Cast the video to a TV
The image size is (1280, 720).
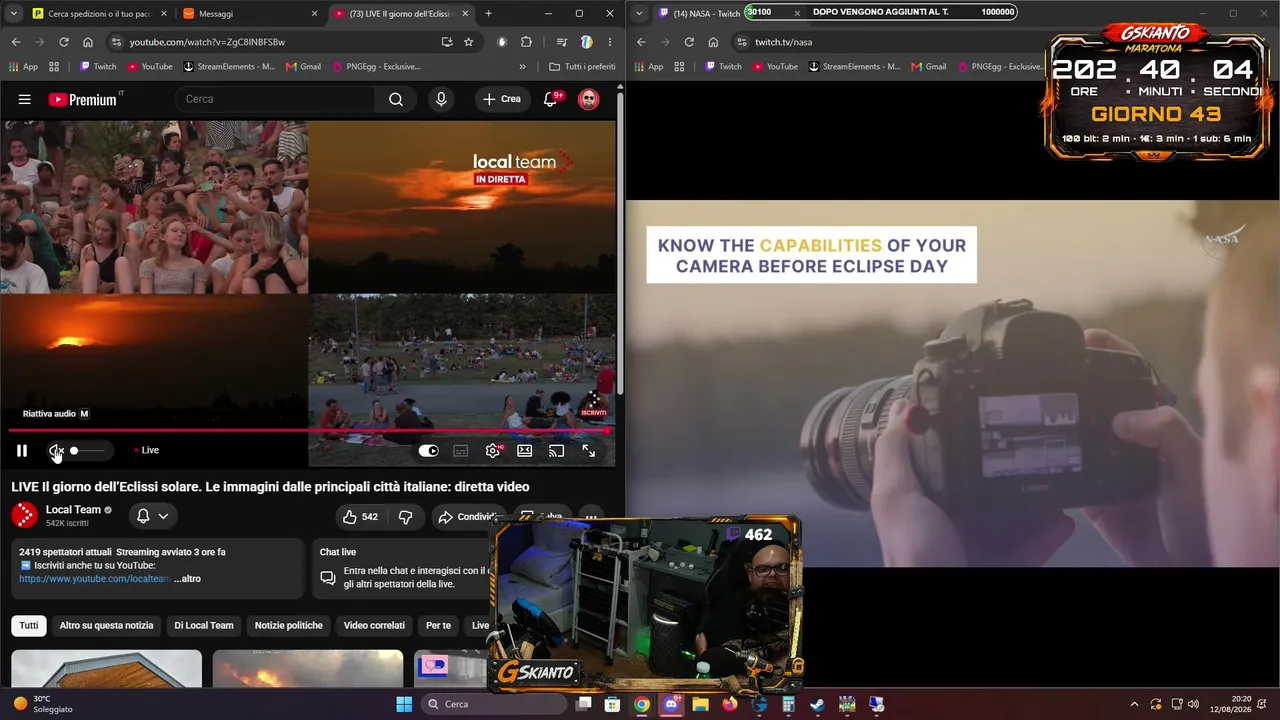(x=557, y=451)
